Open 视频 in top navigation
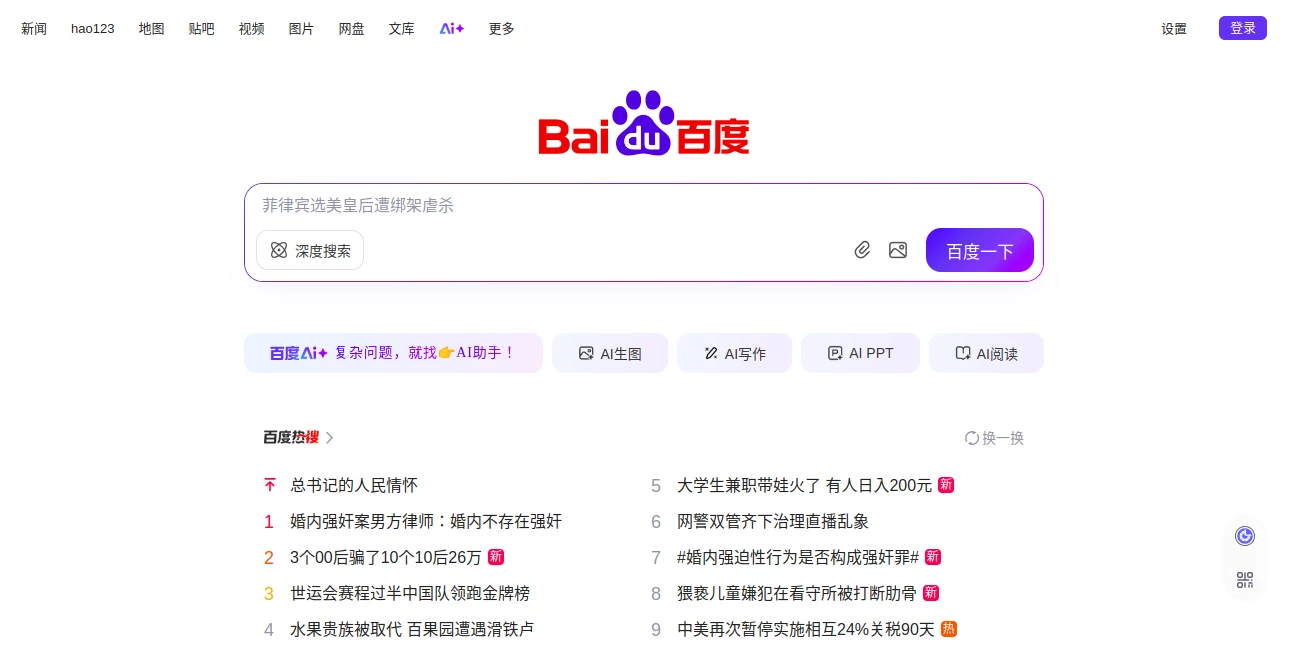1290x666 pixels. (x=252, y=29)
